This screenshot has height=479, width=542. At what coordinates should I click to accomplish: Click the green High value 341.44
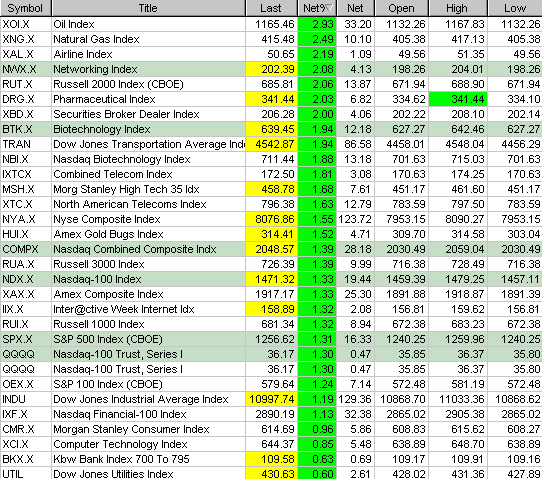click(x=458, y=99)
